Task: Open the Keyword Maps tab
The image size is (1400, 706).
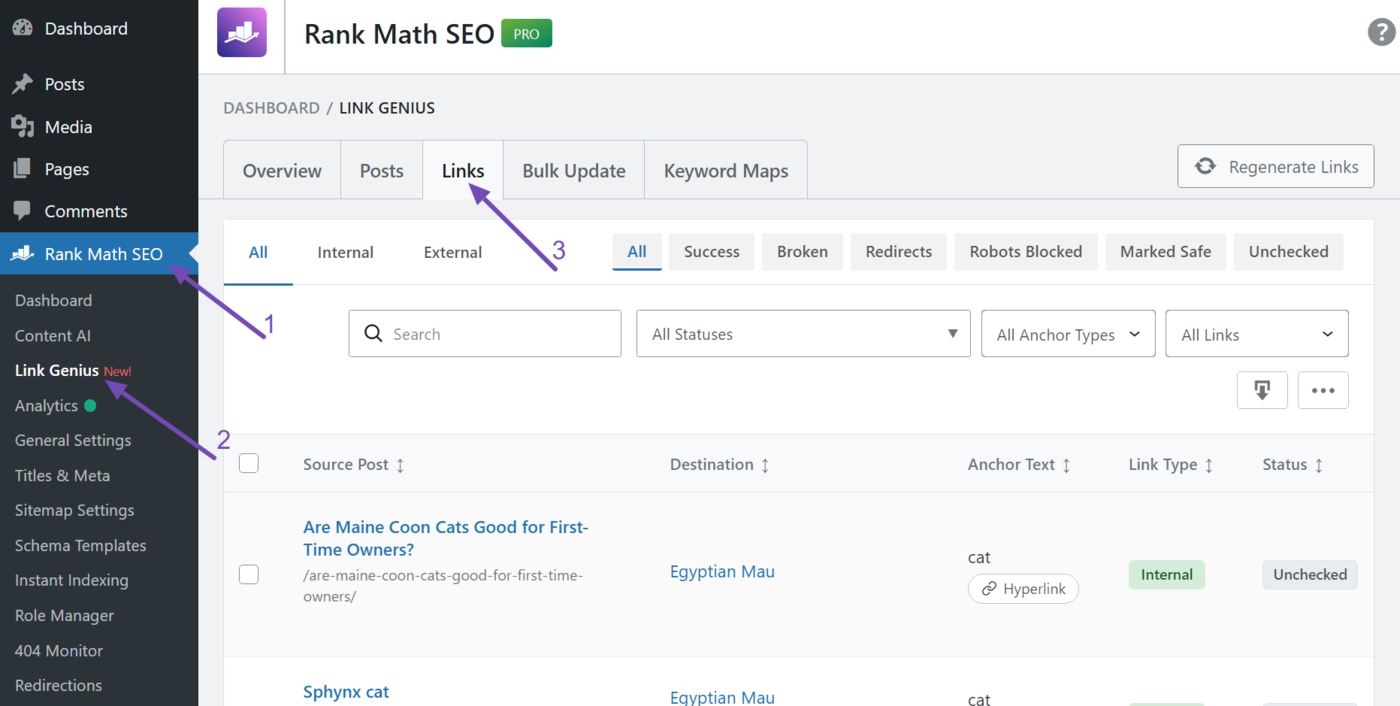Action: pyautogui.click(x=726, y=170)
